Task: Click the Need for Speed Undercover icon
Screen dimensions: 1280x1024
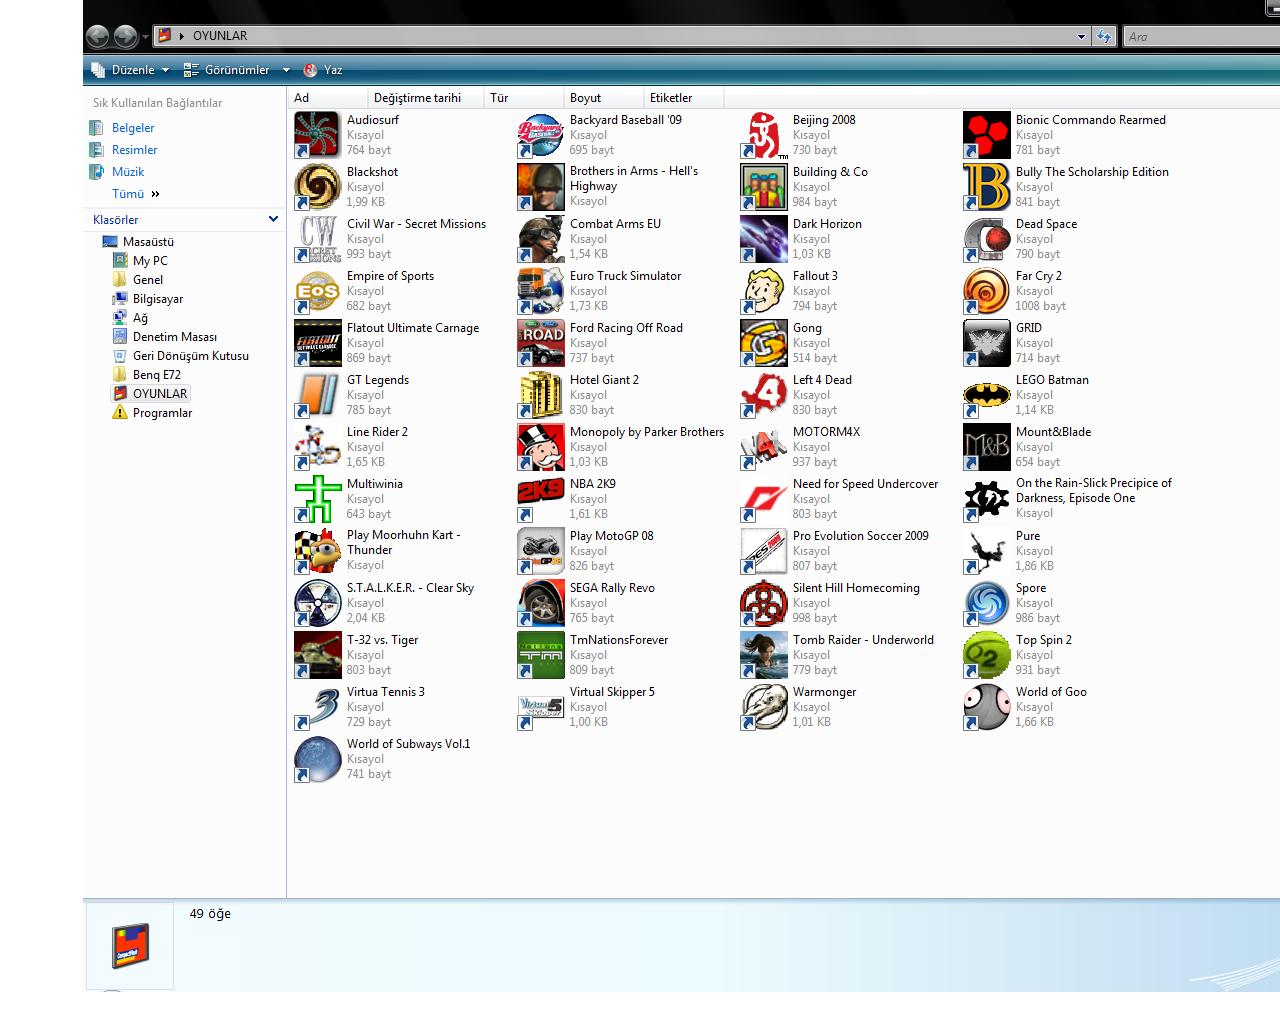Action: (x=764, y=499)
